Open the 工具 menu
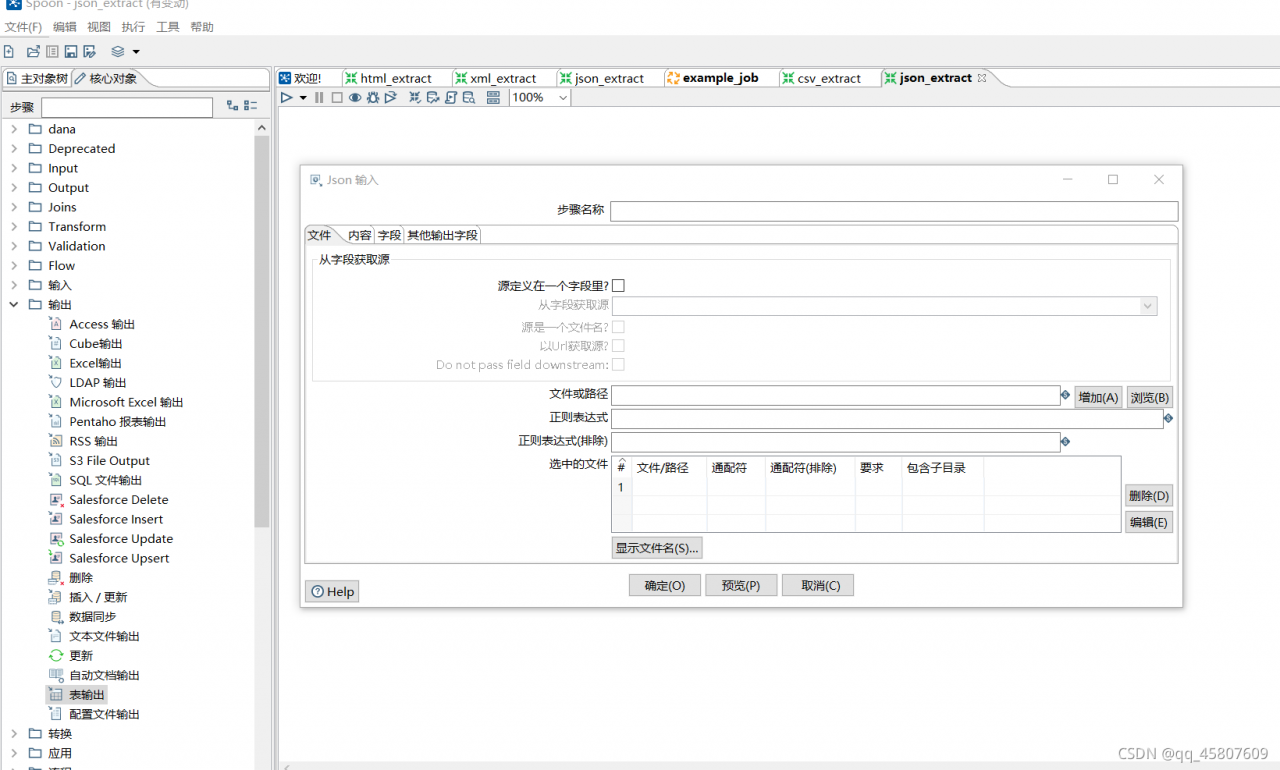Image resolution: width=1280 pixels, height=770 pixels. click(168, 27)
